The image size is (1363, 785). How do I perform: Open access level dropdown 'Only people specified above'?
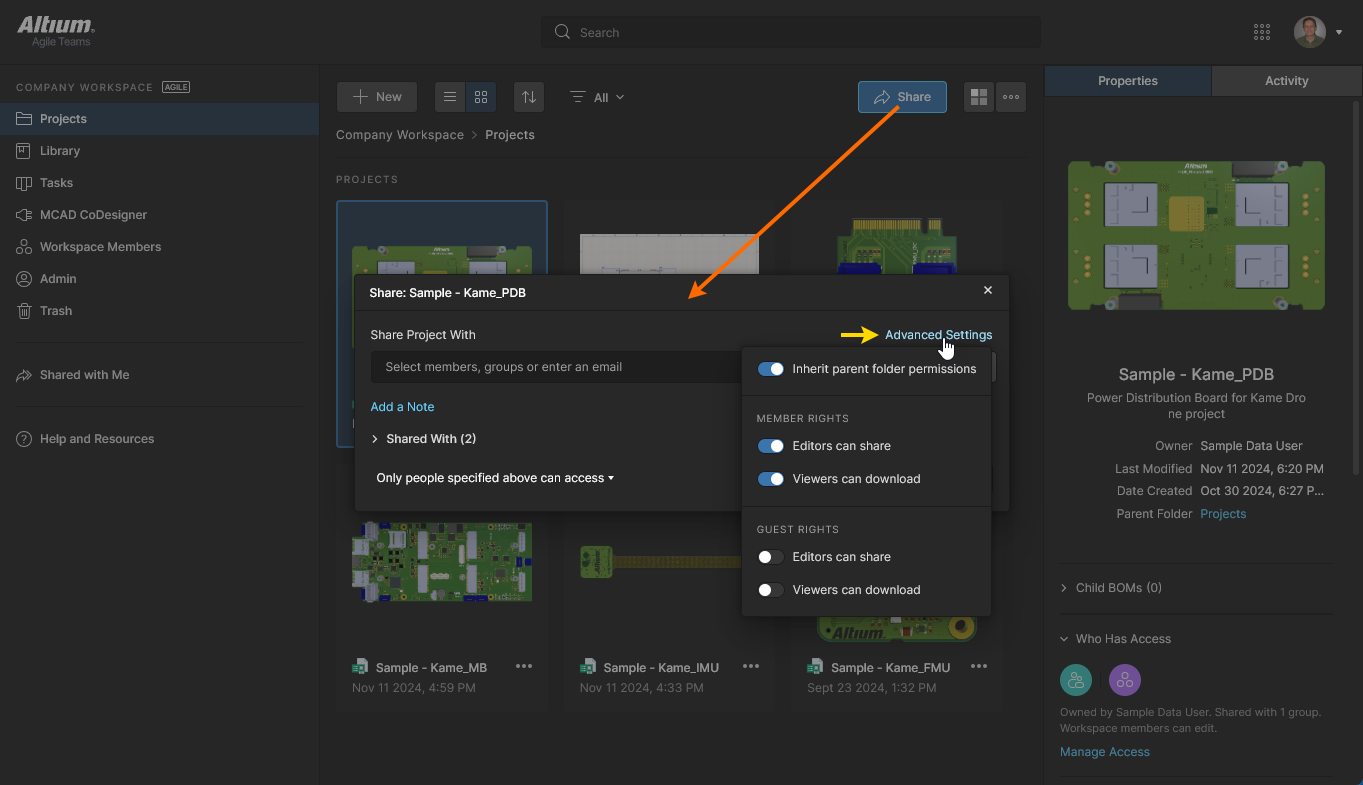[495, 478]
